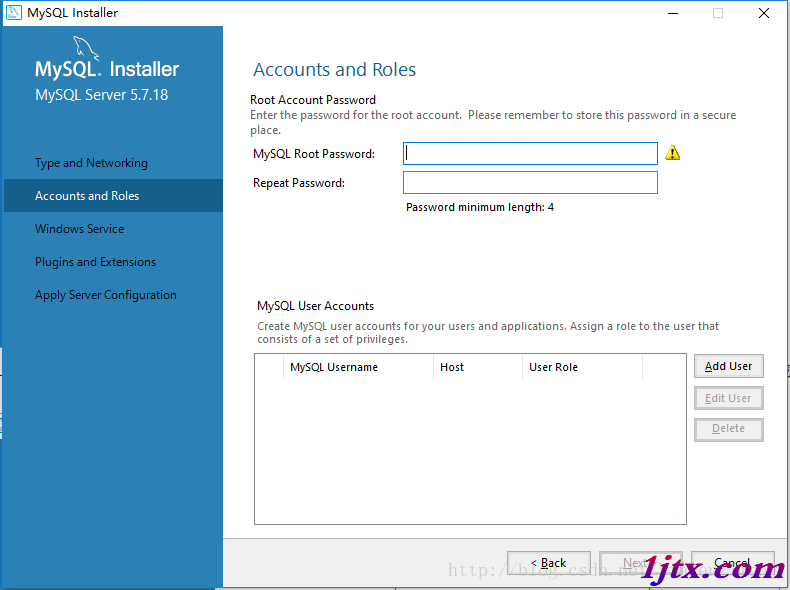
Task: Open the Type and Networking step
Action: coord(91,163)
